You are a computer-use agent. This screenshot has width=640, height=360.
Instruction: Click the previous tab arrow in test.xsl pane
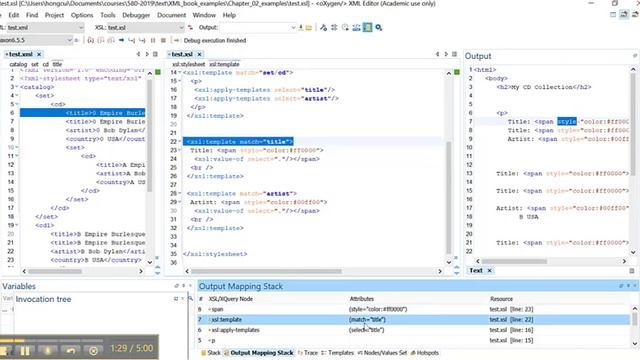tap(437, 54)
